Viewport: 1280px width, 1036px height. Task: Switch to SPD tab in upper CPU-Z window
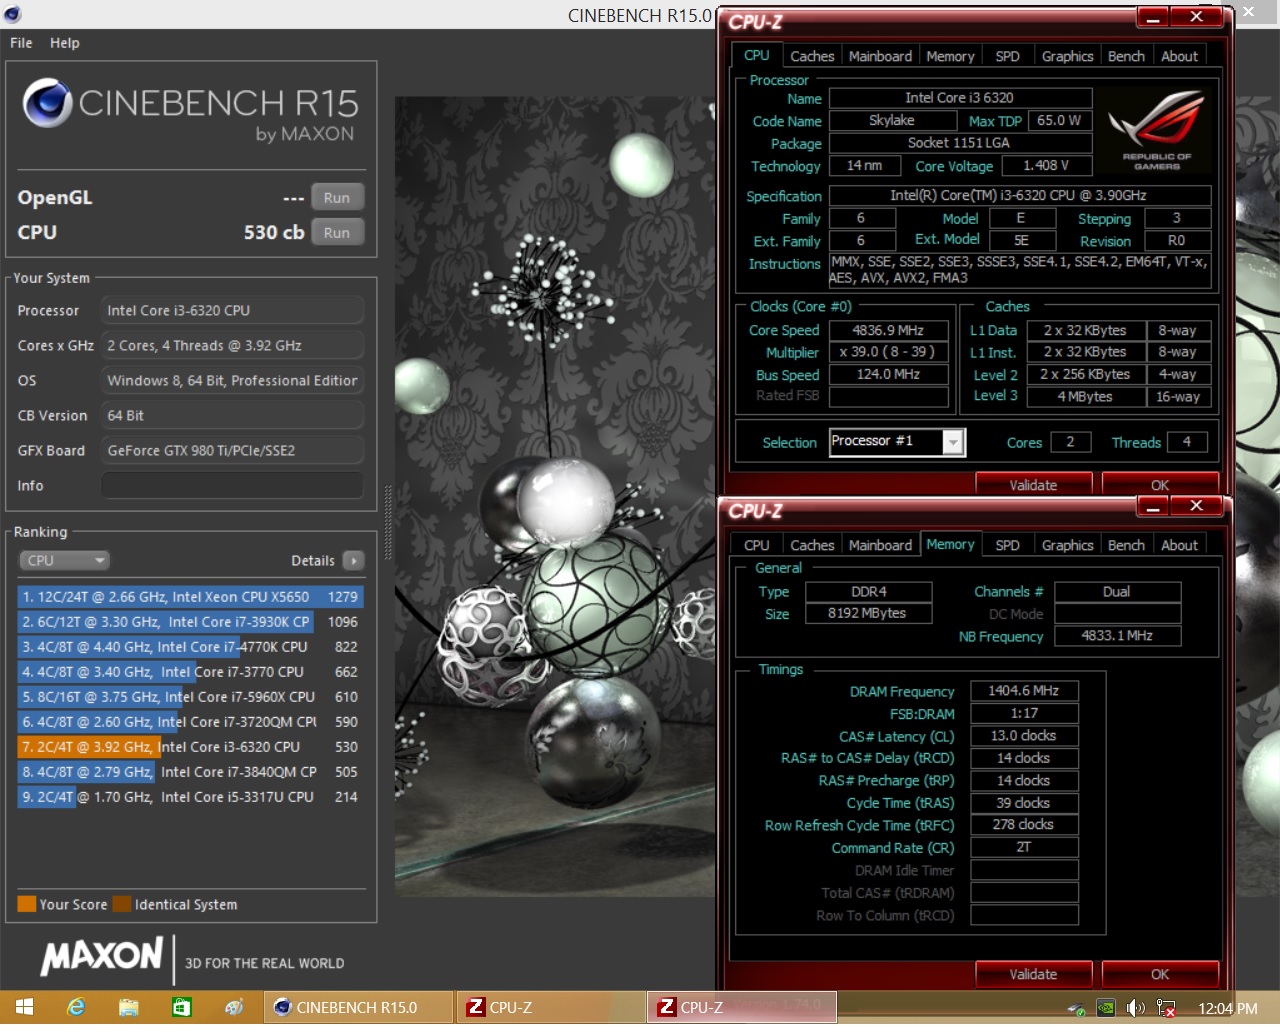(1008, 57)
